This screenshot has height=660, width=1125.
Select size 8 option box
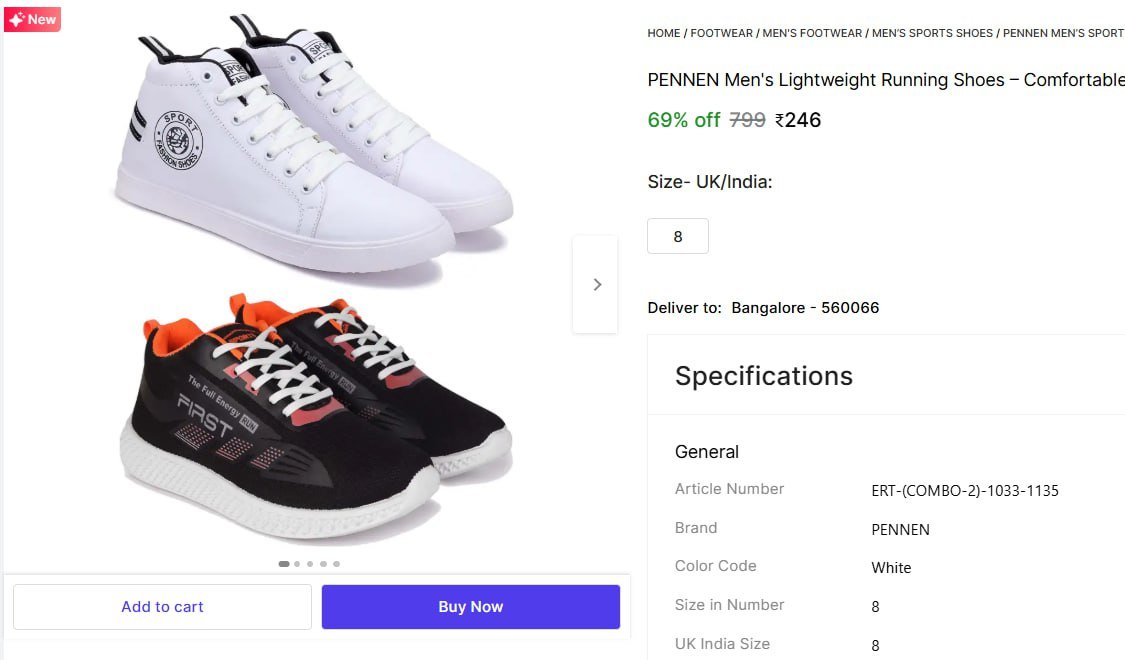[678, 237]
